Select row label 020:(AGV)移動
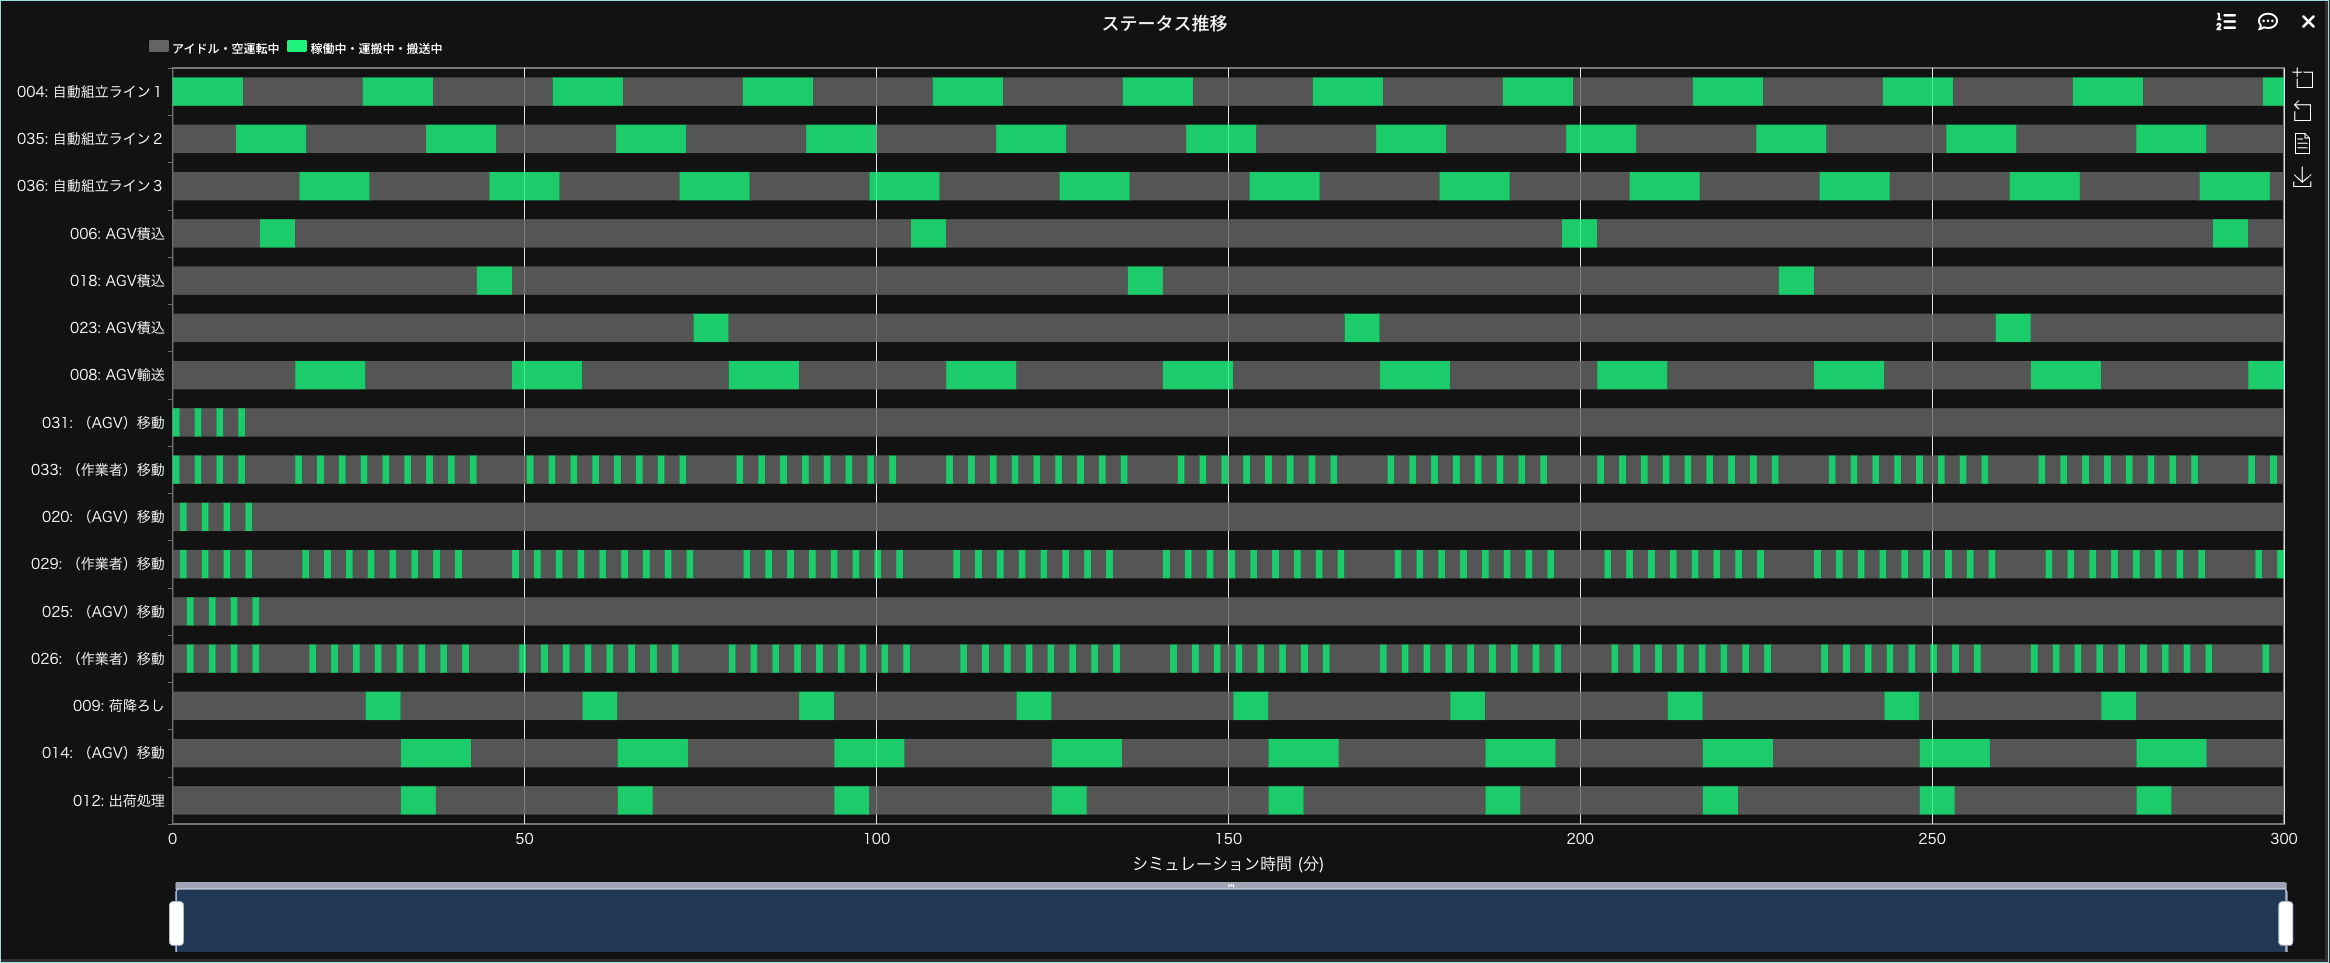Image resolution: width=2330 pixels, height=963 pixels. click(x=103, y=517)
